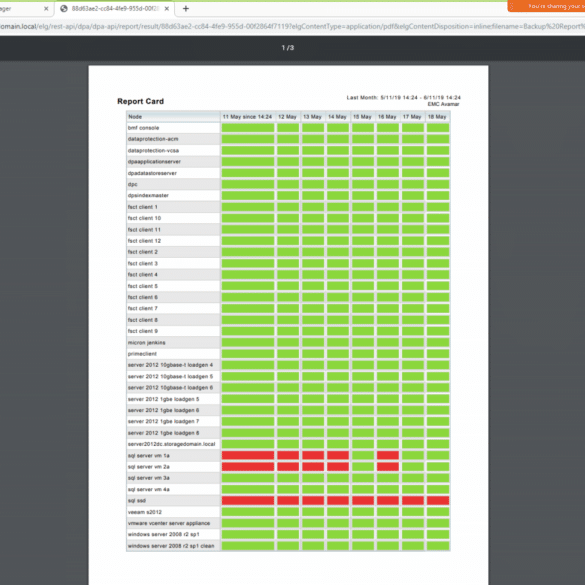Click red 16 May cell for sql server vm 2a
Image resolution: width=585 pixels, height=585 pixels.
[388, 466]
